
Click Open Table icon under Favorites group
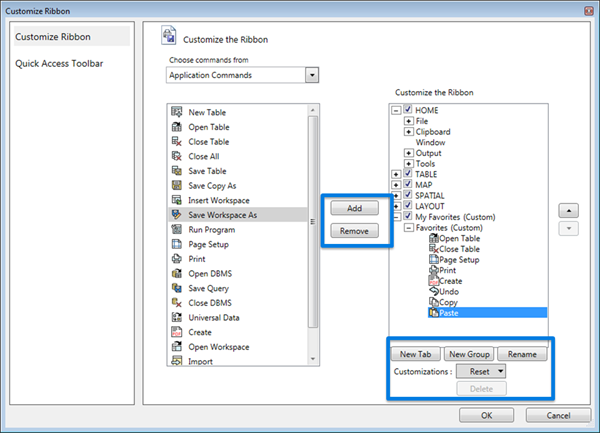[434, 238]
